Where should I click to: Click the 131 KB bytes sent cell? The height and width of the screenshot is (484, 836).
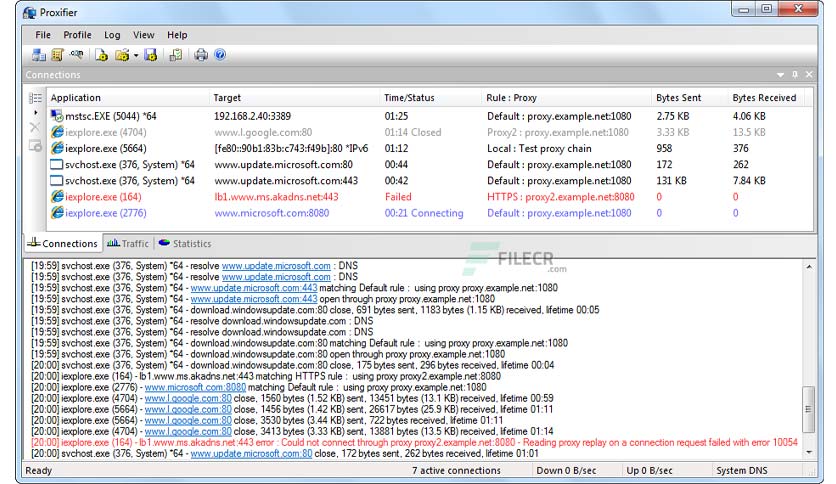click(x=671, y=181)
